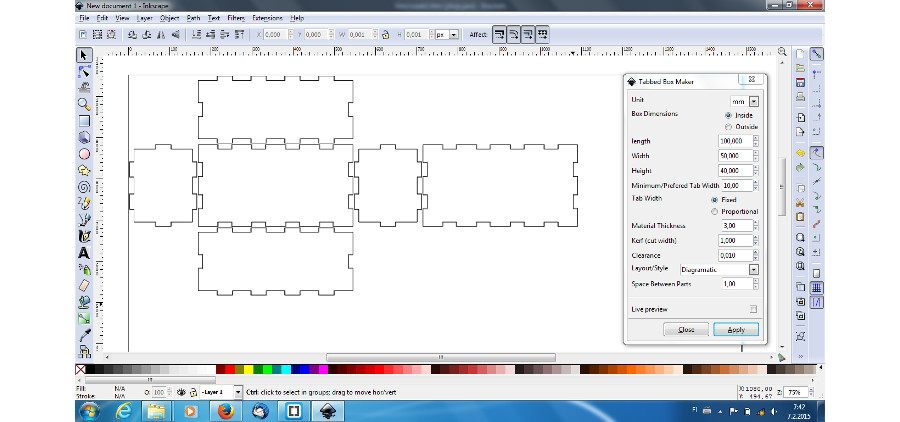Open the Object menu
This screenshot has height=422, width=900.
pos(169,18)
